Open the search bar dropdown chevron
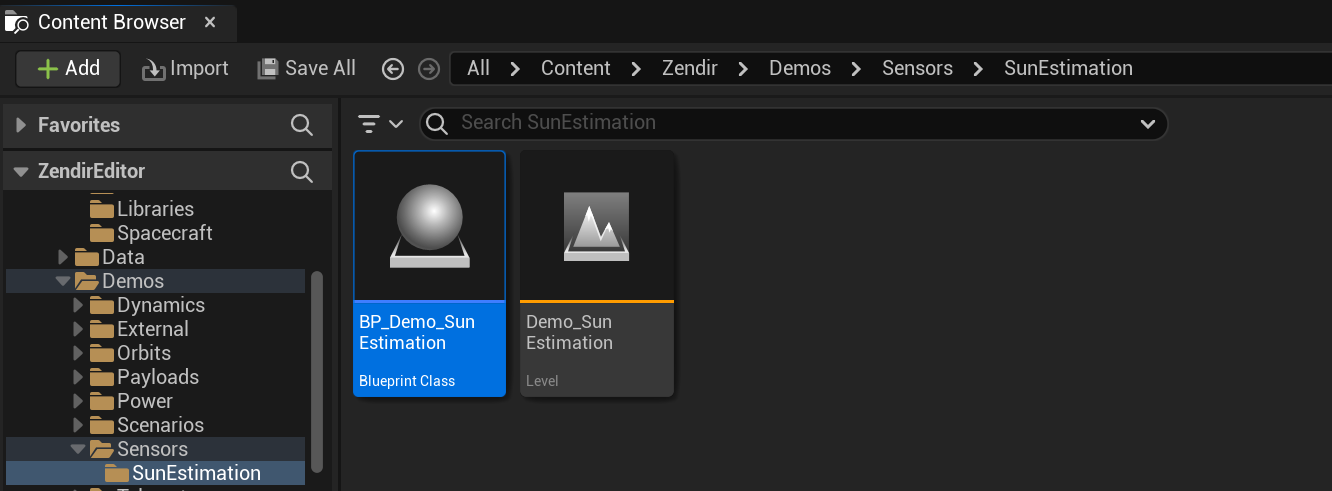Viewport: 1332px width, 491px height. point(1147,123)
